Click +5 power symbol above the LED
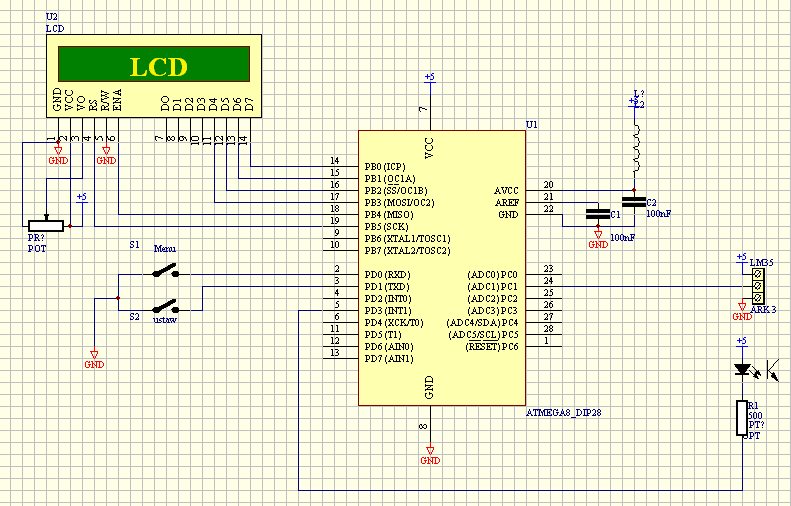791x506 pixels. (x=742, y=343)
